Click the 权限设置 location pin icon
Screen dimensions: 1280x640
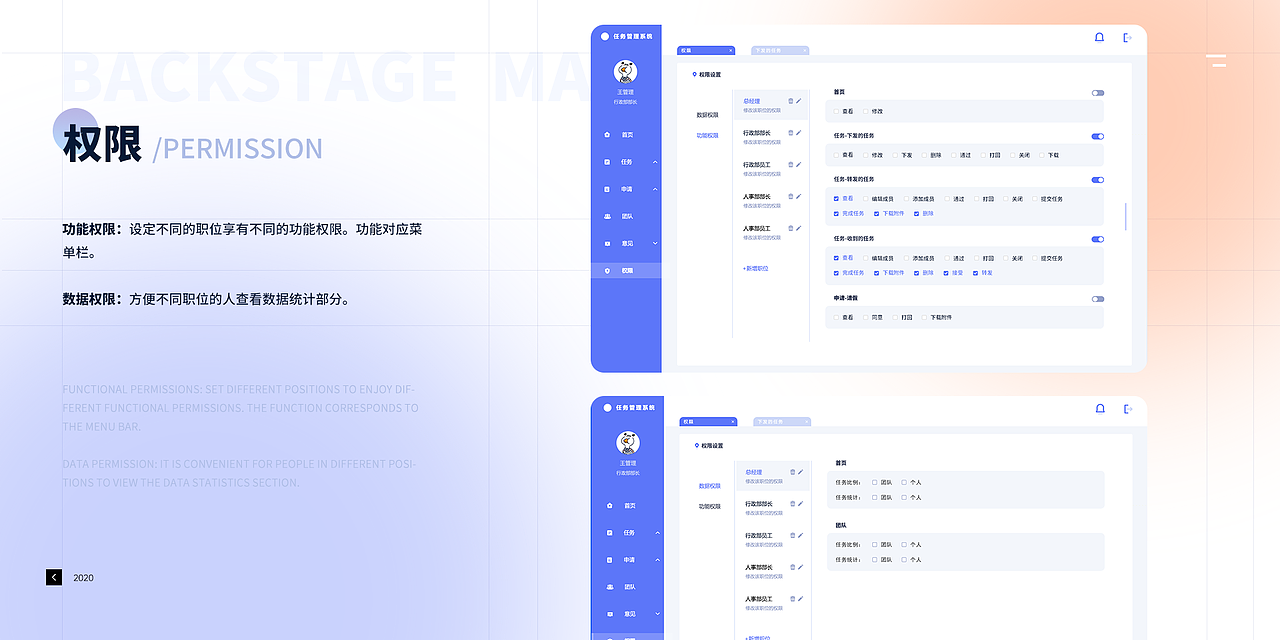coord(693,74)
